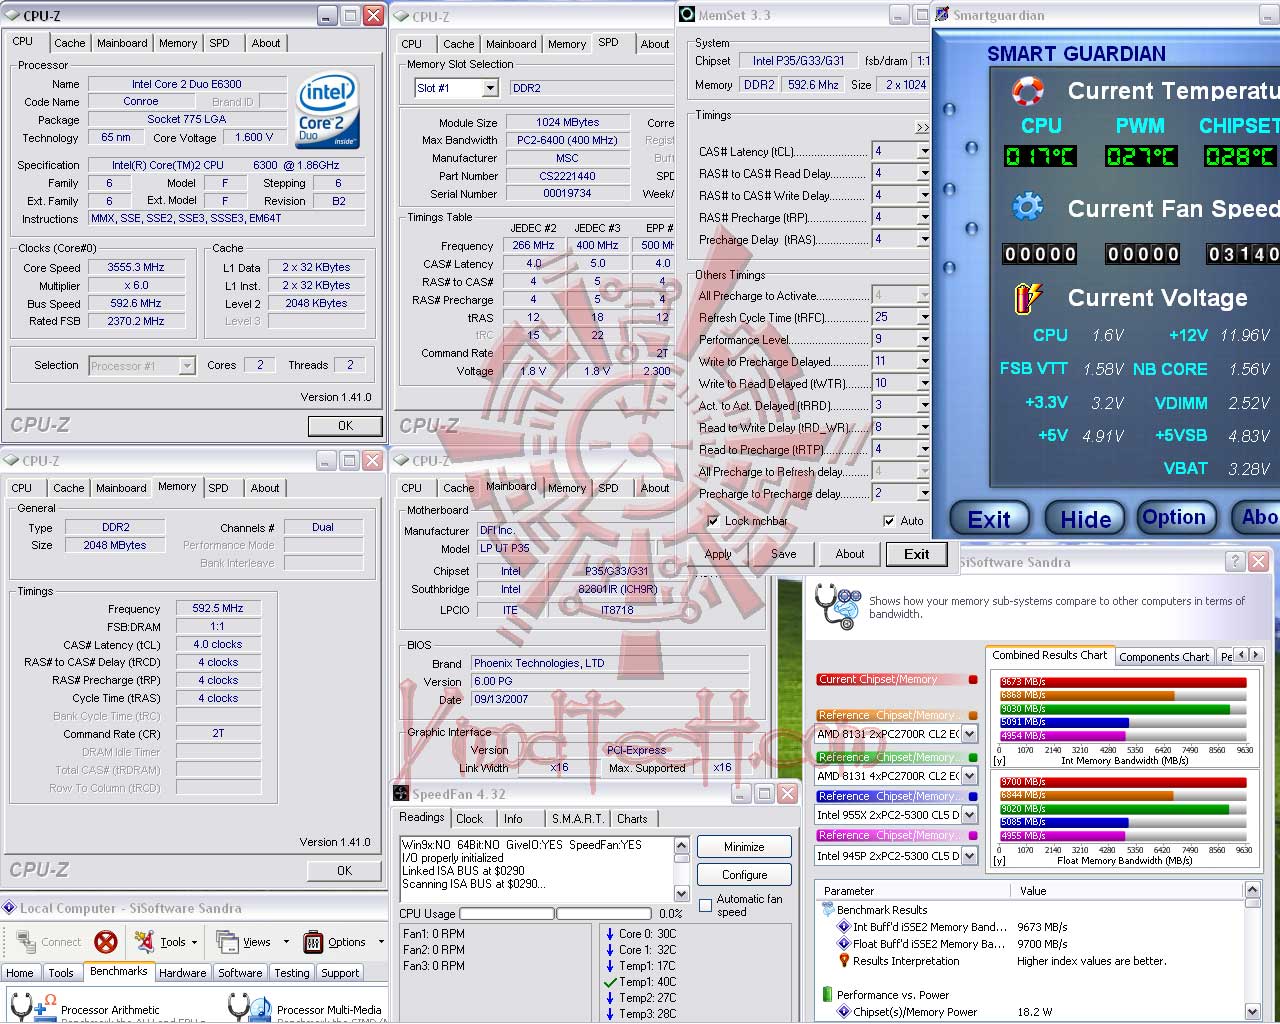Toggle the blue Reference Chipset/Memory marker
Screen dimensions: 1280x1024
[973, 797]
